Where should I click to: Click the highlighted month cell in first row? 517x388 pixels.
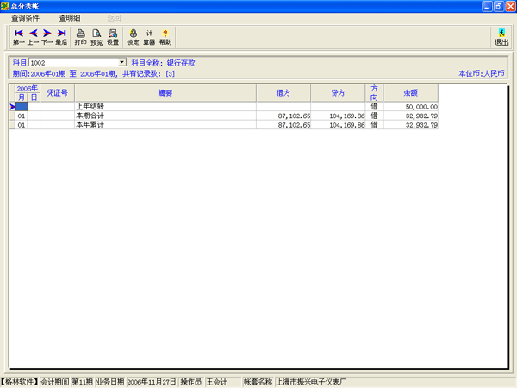21,106
